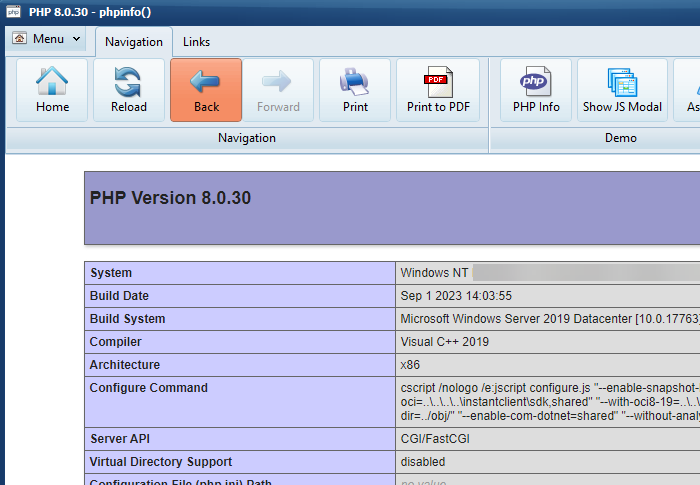Open the Menu dropdown
This screenshot has width=700, height=485.
coord(46,39)
